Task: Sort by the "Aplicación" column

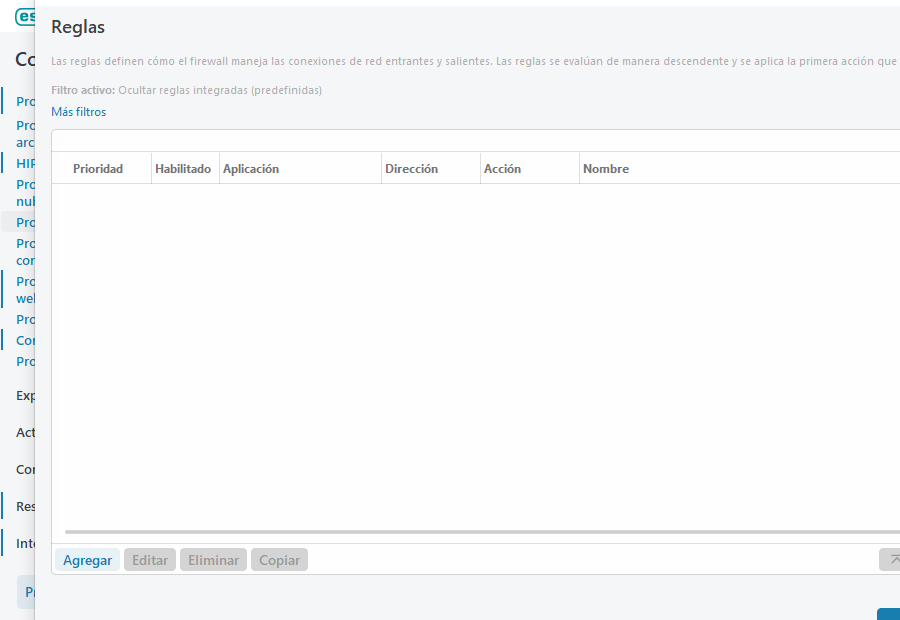Action: pyautogui.click(x=250, y=168)
